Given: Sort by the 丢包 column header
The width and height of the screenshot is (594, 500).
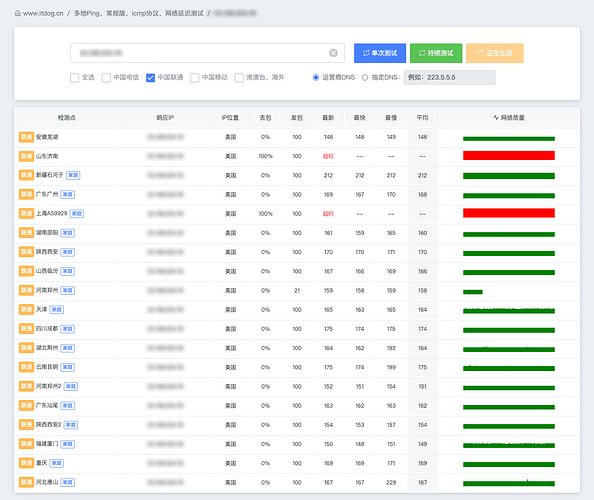Looking at the screenshot, I should [266, 118].
